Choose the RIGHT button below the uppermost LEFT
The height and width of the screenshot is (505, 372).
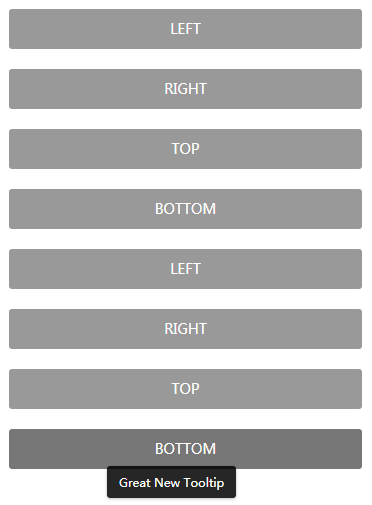point(185,89)
